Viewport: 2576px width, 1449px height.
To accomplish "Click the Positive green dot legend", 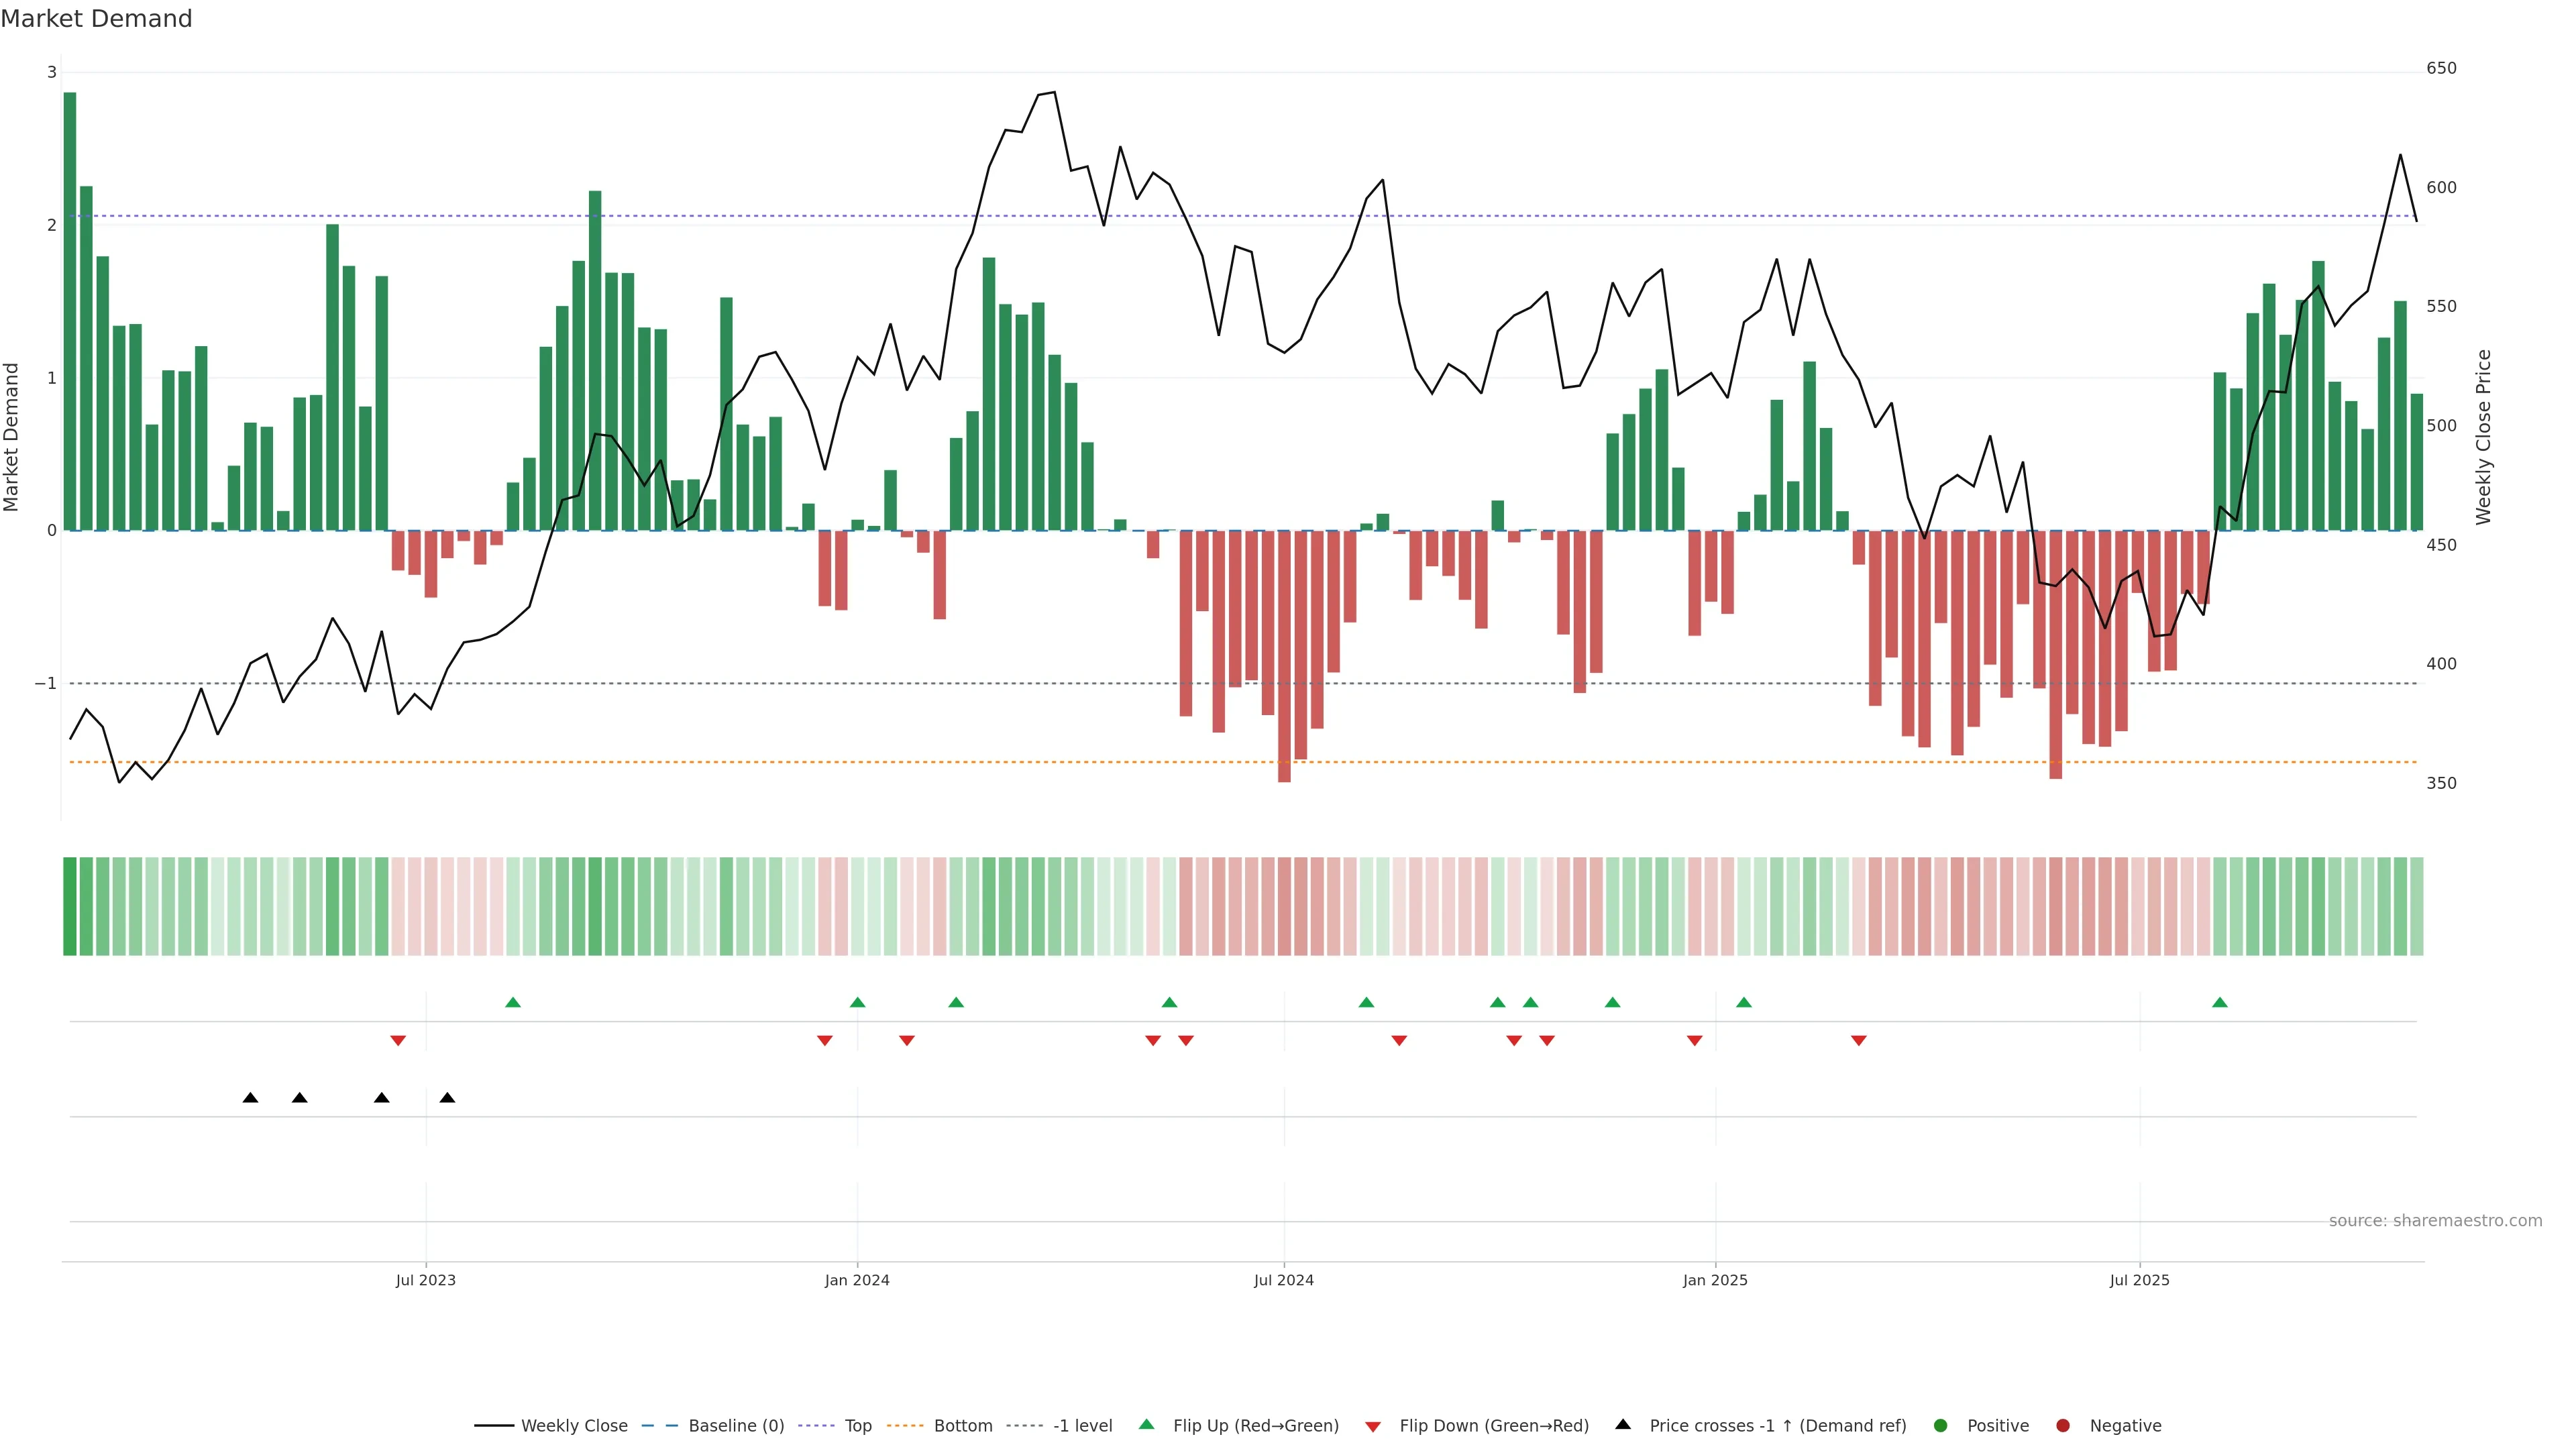I will coord(1941,1426).
